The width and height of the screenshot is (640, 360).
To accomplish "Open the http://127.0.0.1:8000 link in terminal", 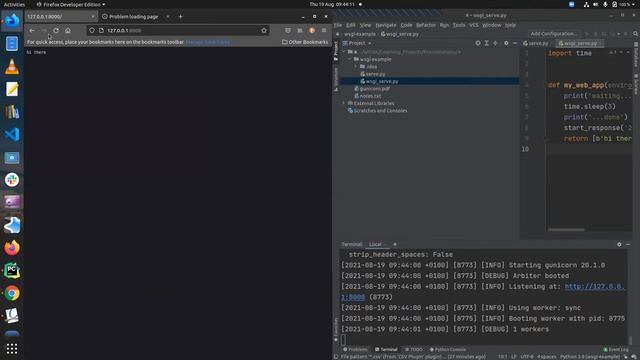I will [595, 287].
